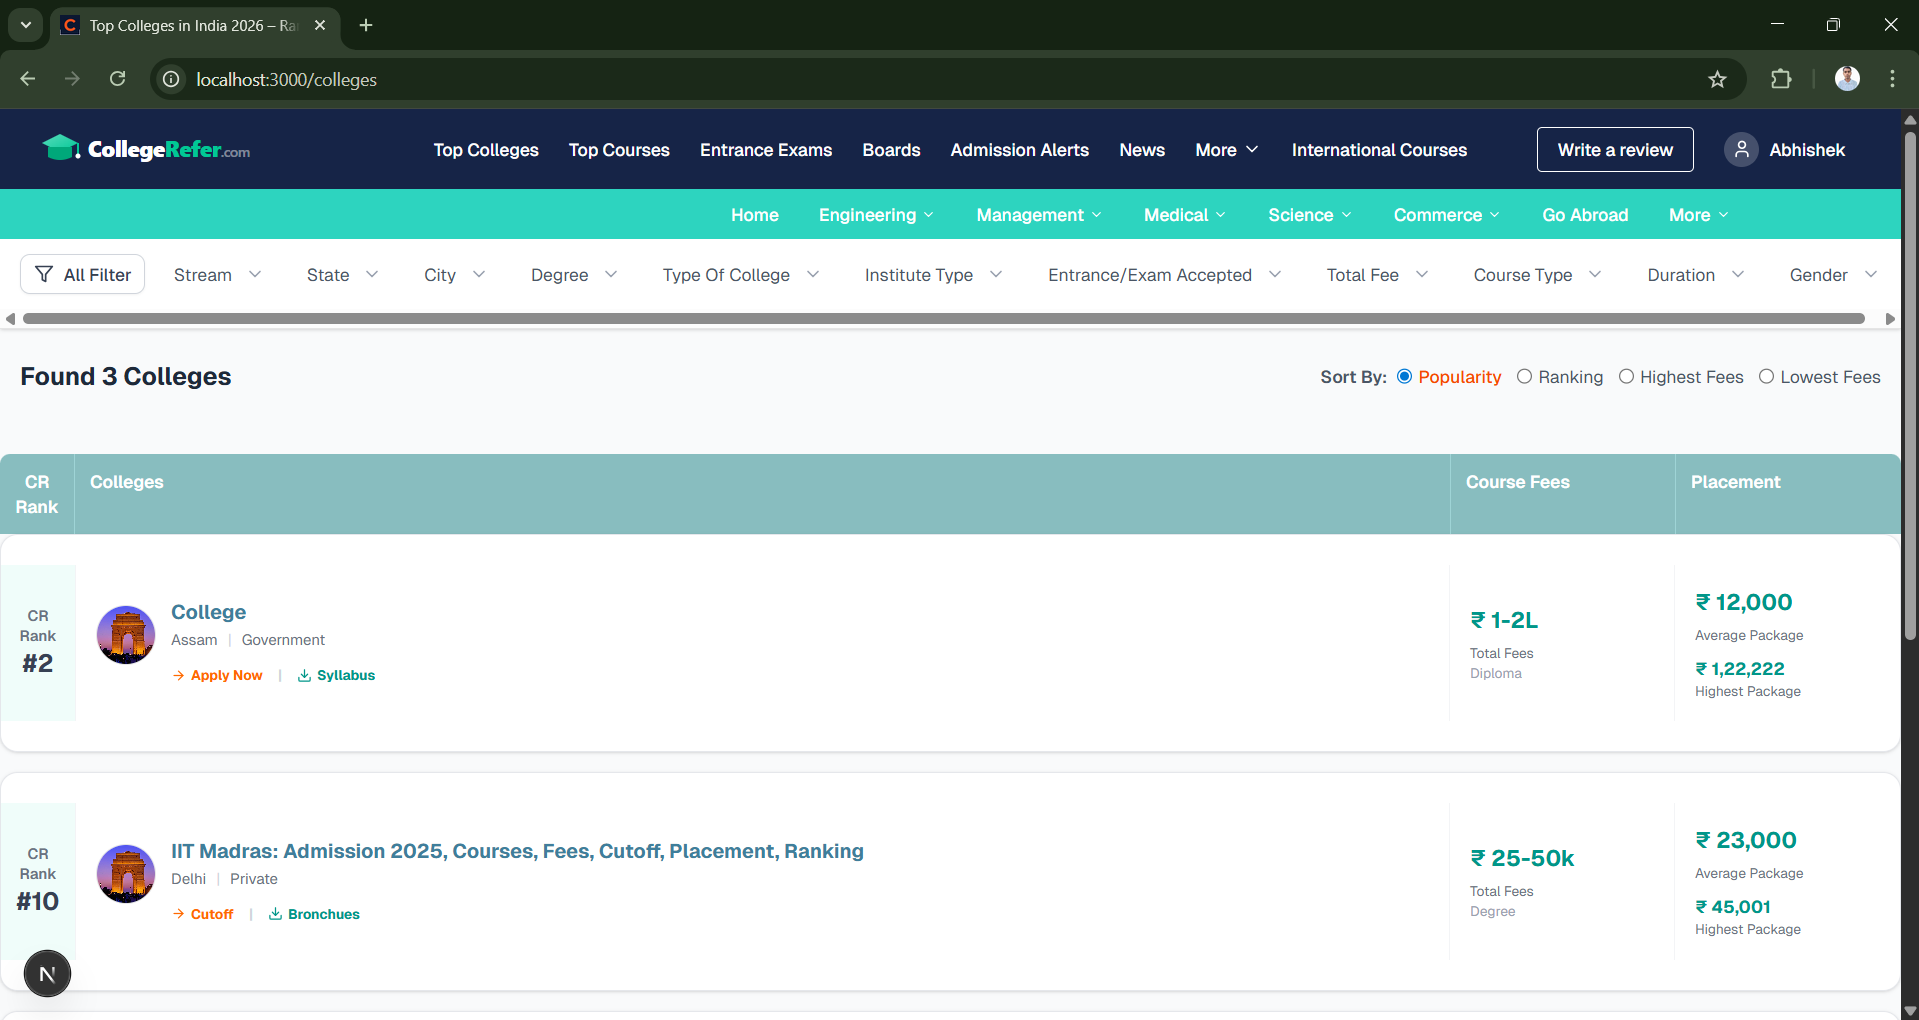The image size is (1919, 1020).
Task: Click the Abhishek user avatar icon
Action: pyautogui.click(x=1741, y=150)
